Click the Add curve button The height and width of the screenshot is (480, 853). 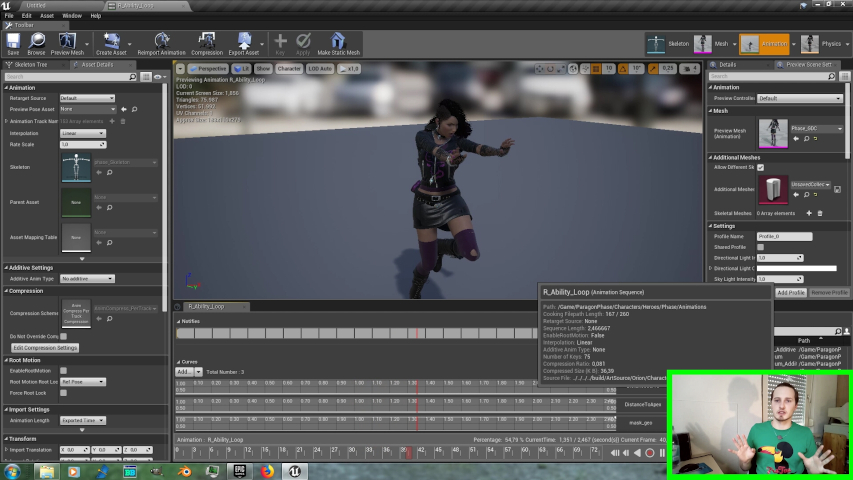tap(184, 372)
